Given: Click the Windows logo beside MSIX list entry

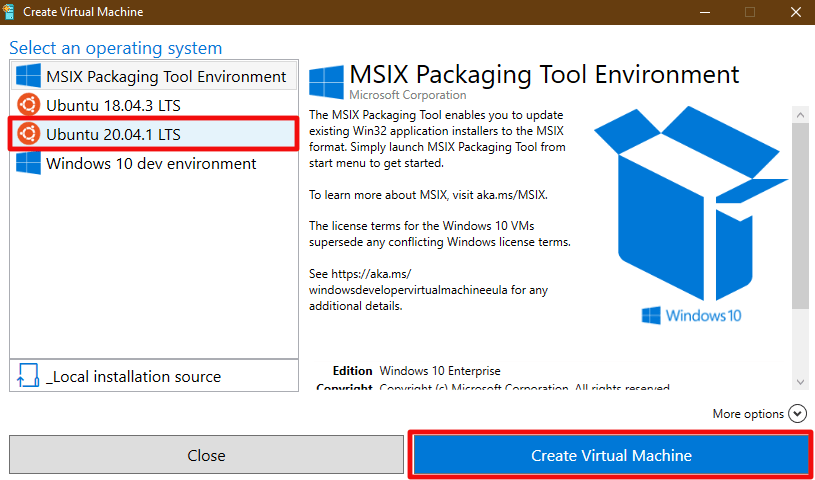Looking at the screenshot, I should pos(28,76).
